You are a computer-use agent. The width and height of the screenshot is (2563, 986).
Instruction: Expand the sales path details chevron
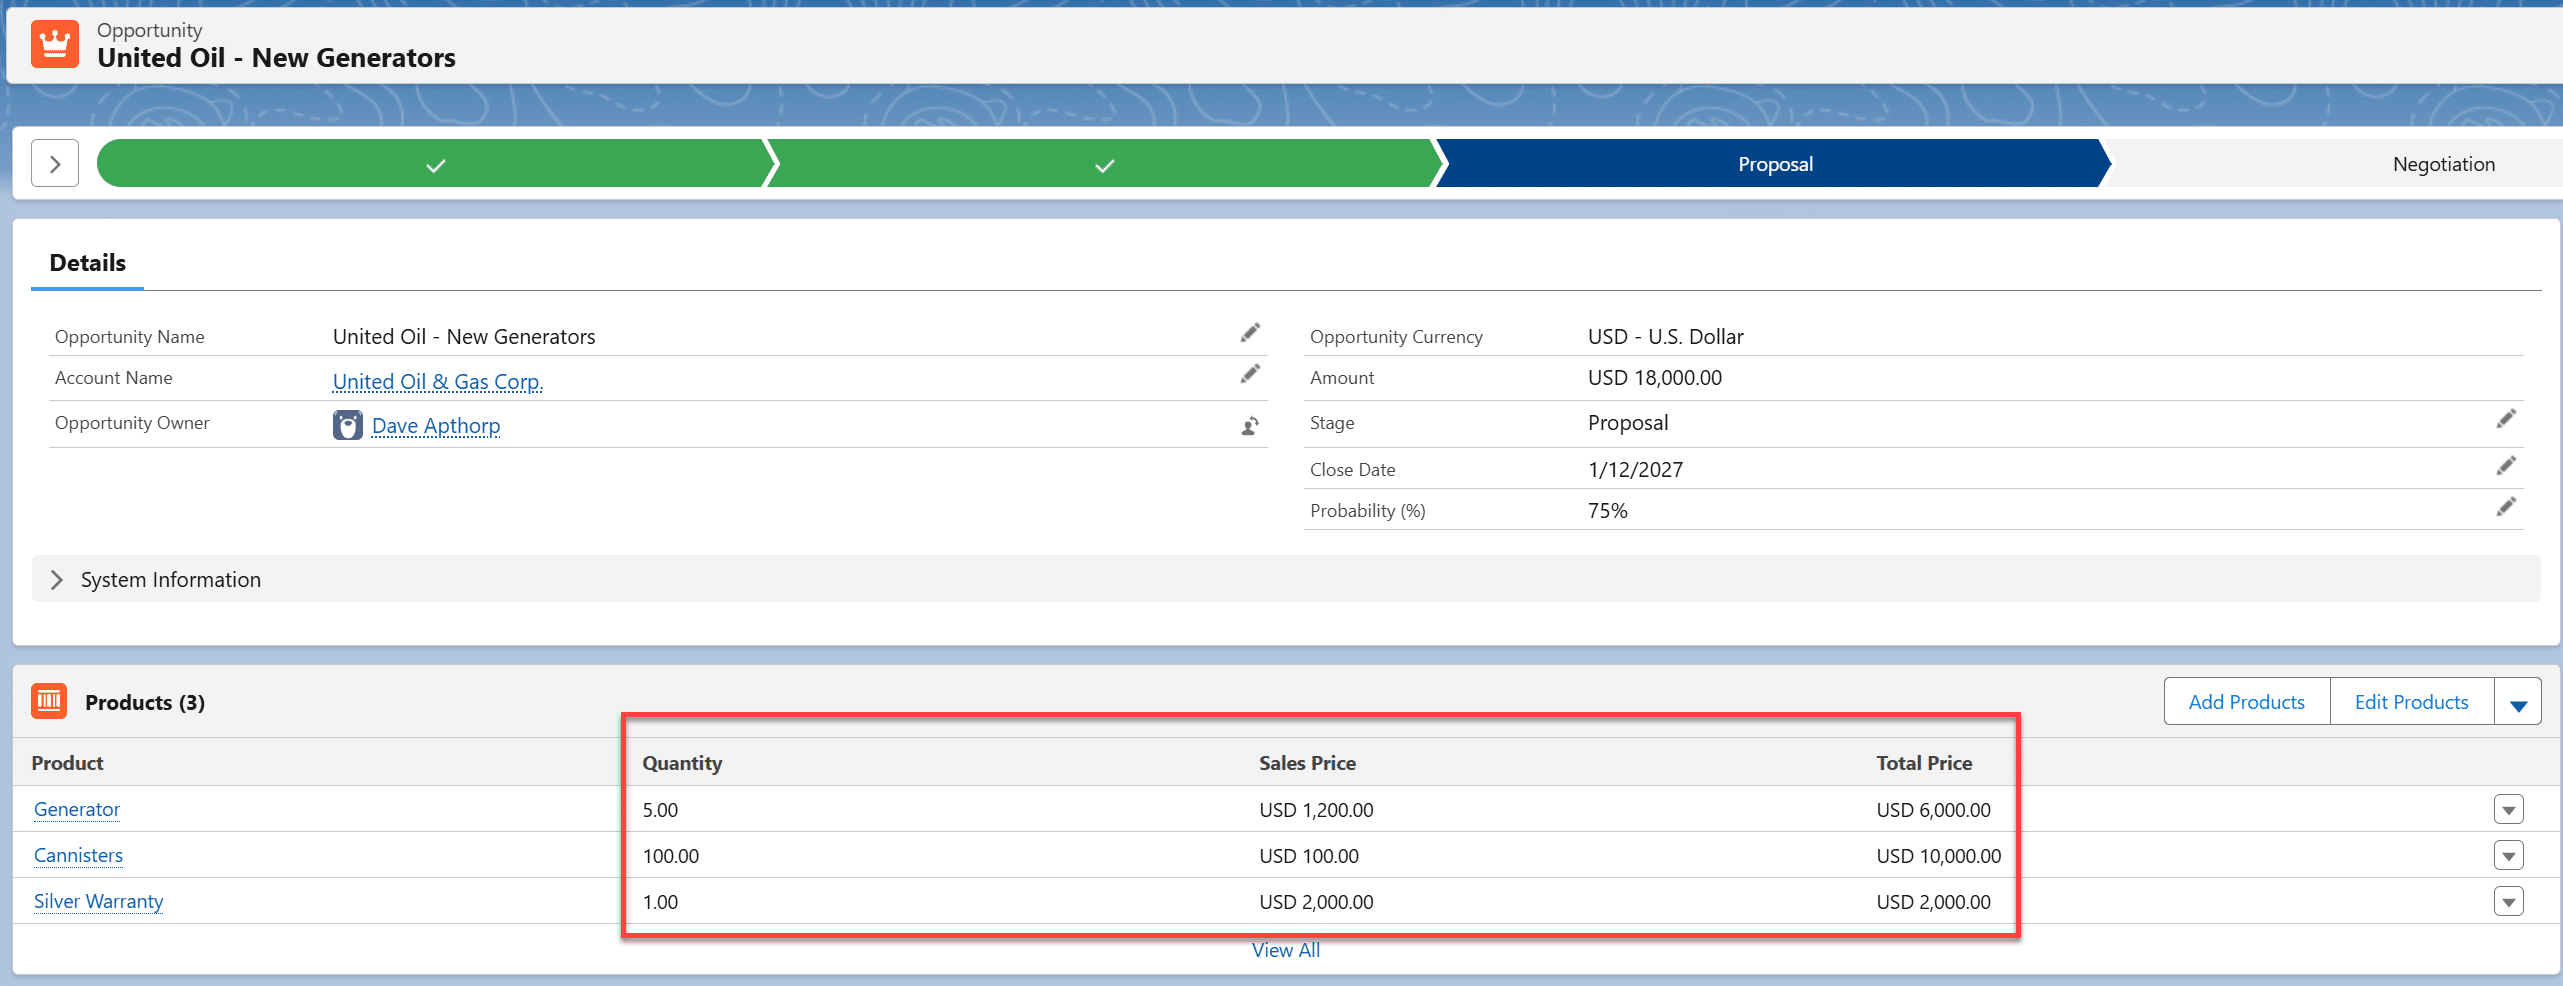(x=55, y=163)
